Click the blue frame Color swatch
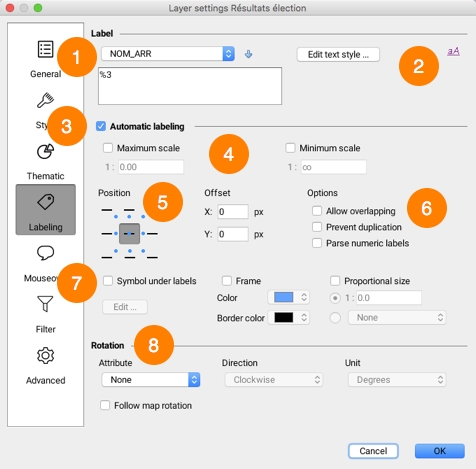Viewport: 476px width, 469px height. [284, 297]
